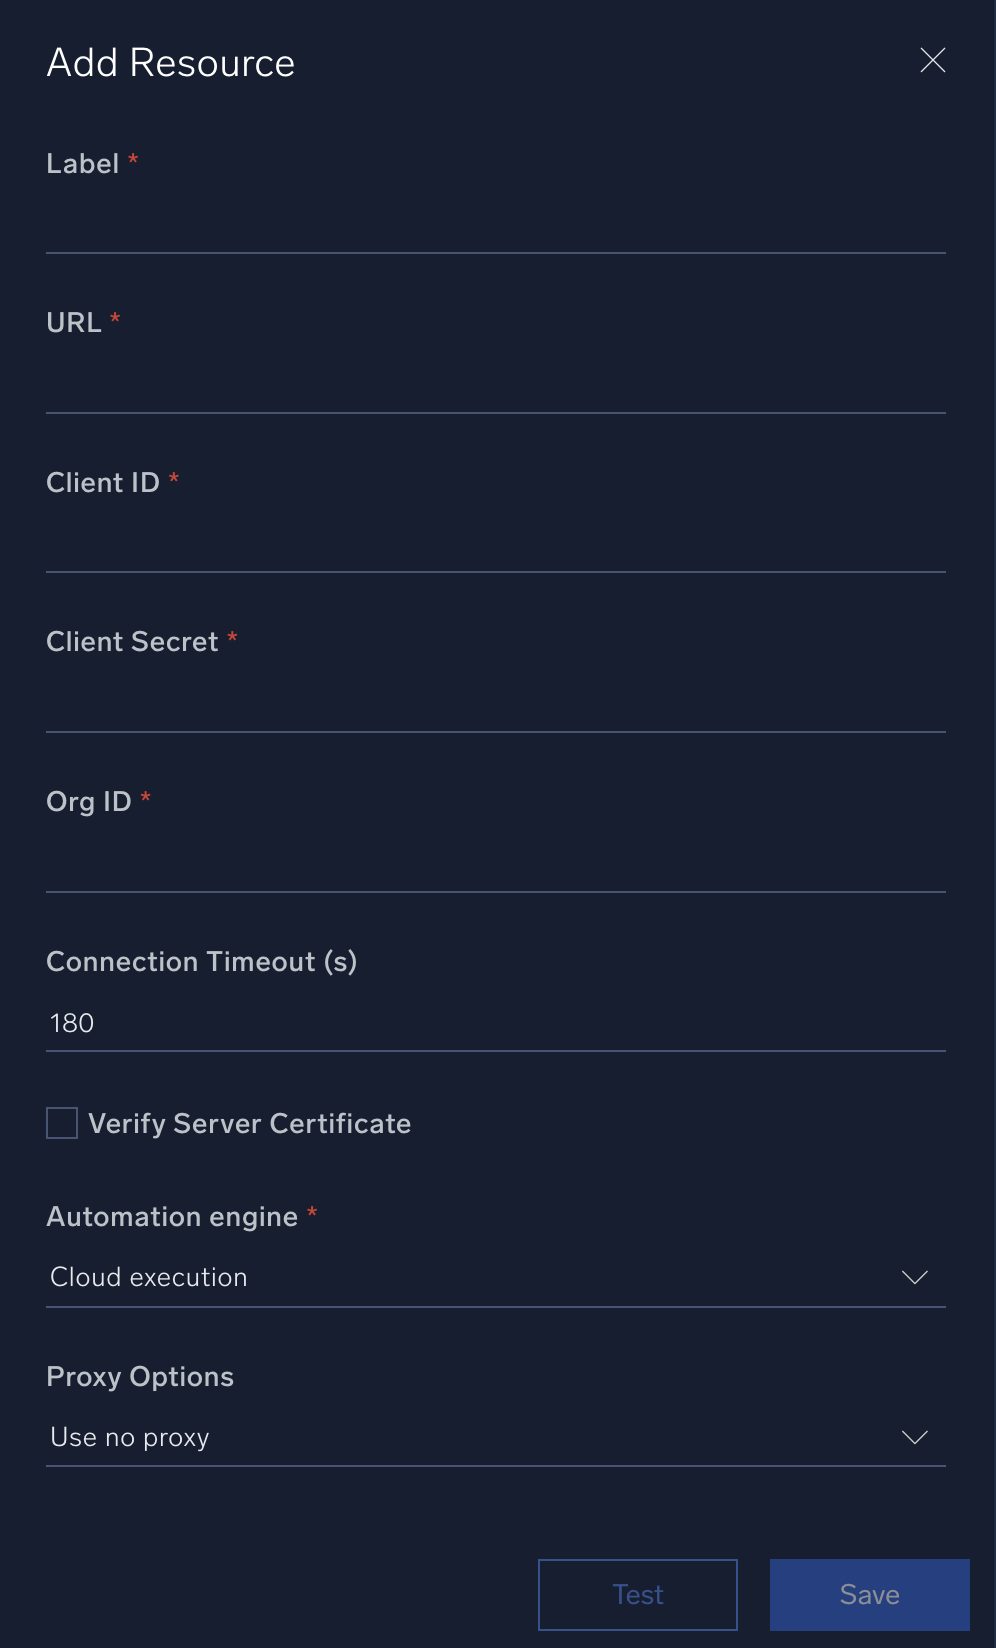996x1648 pixels.
Task: Click the 'Add Resource' dialog title
Action: point(171,63)
